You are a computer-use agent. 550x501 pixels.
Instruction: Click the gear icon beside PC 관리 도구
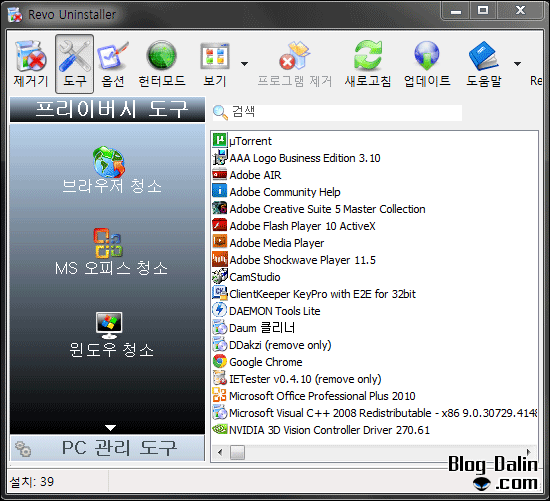[23, 449]
